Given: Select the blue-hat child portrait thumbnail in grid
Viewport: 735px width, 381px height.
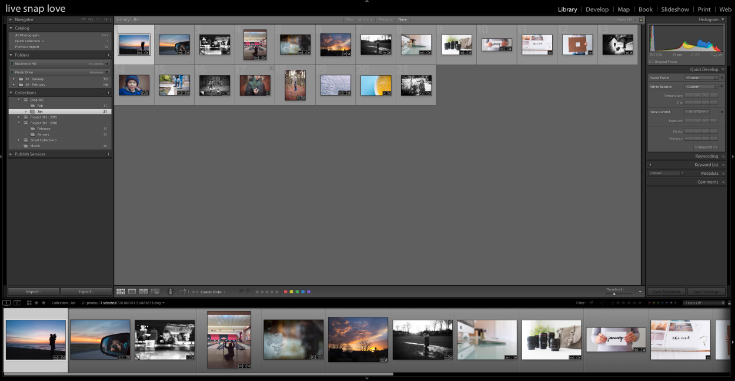Looking at the screenshot, I should (134, 85).
